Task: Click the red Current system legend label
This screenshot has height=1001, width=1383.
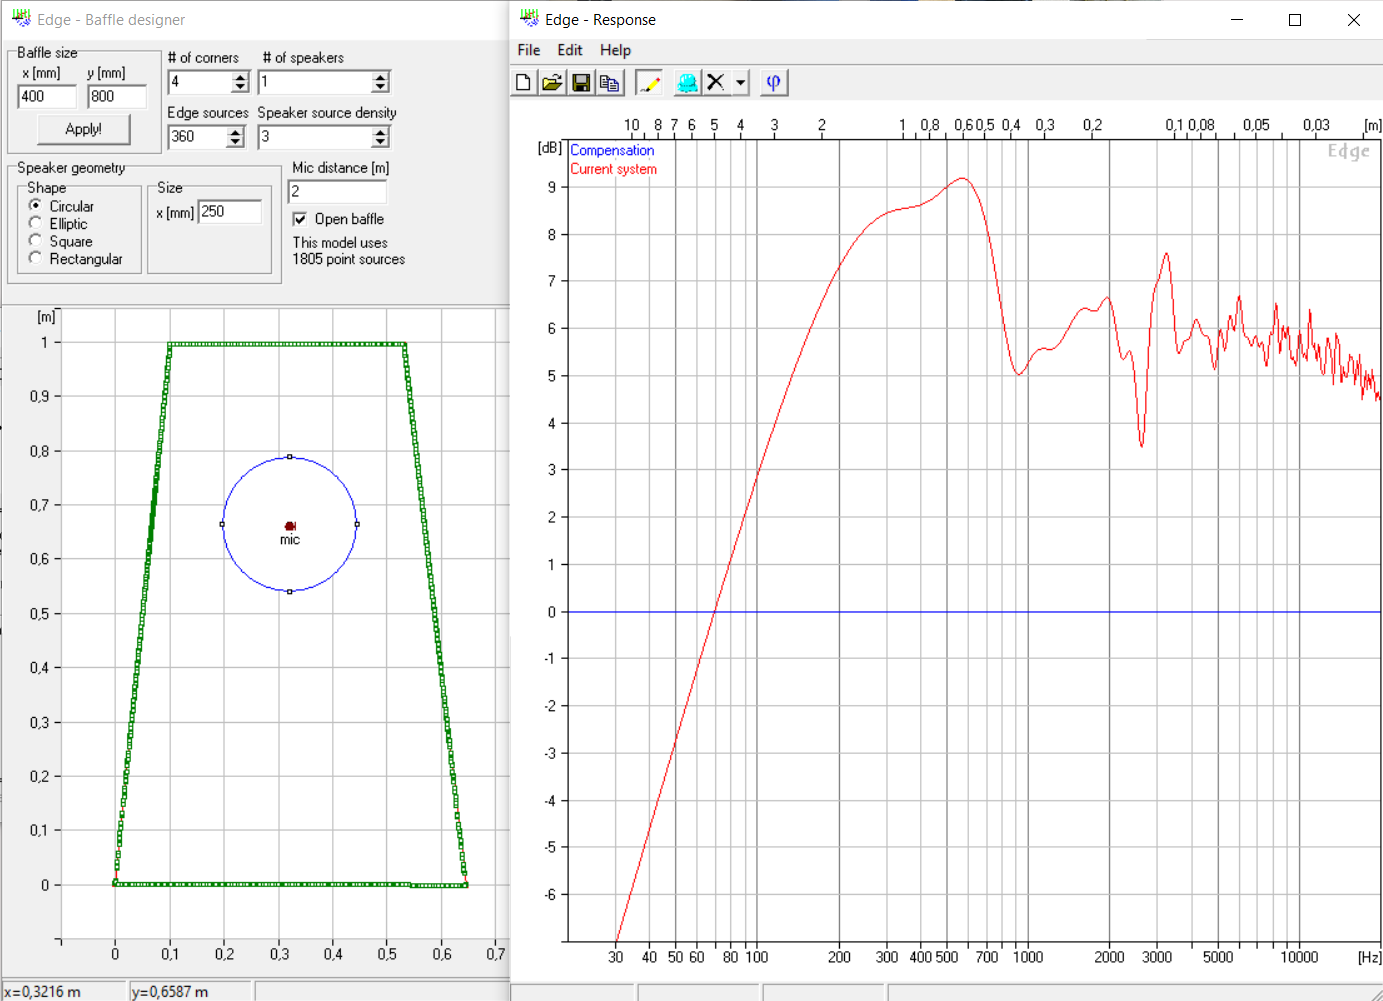Action: (614, 169)
